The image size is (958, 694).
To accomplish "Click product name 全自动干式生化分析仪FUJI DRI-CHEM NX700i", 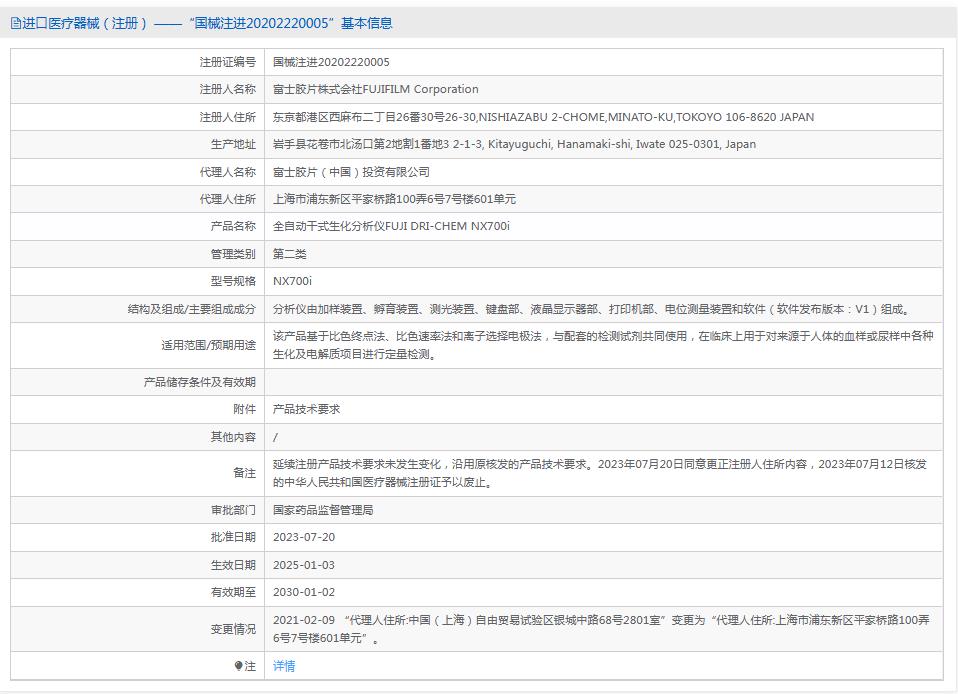I will pyautogui.click(x=391, y=227).
